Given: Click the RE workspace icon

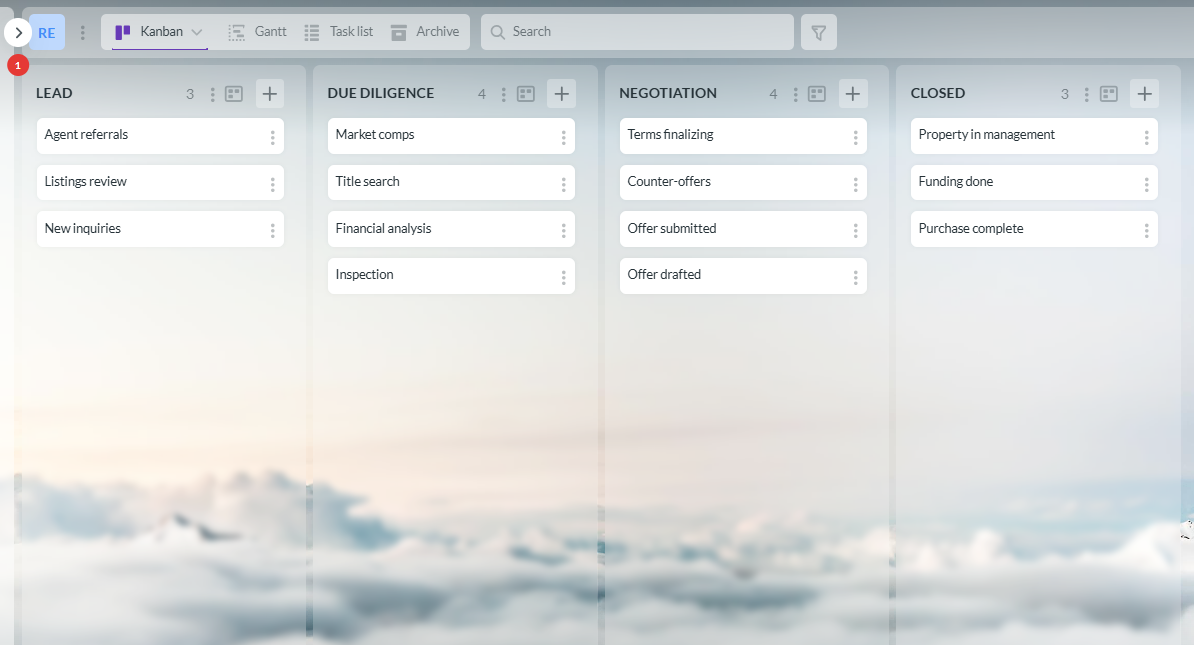Looking at the screenshot, I should point(46,31).
